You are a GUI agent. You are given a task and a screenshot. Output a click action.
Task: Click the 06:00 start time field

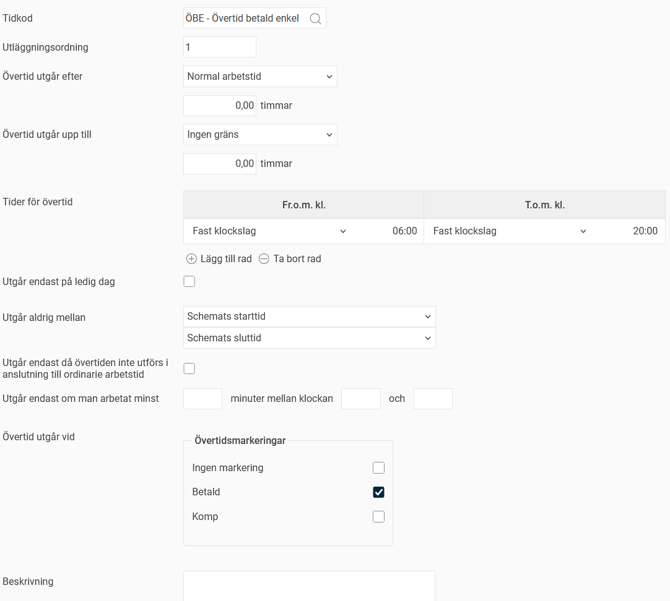[394, 231]
